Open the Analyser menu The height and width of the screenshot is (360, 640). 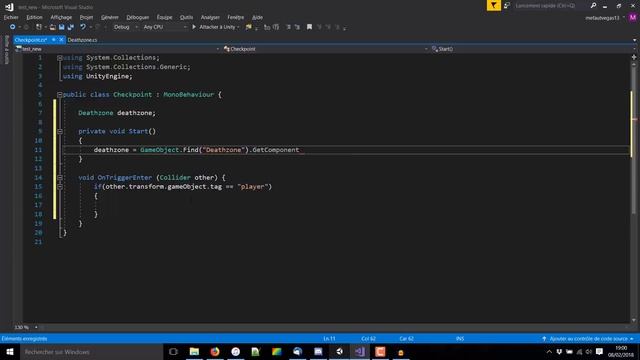210,17
